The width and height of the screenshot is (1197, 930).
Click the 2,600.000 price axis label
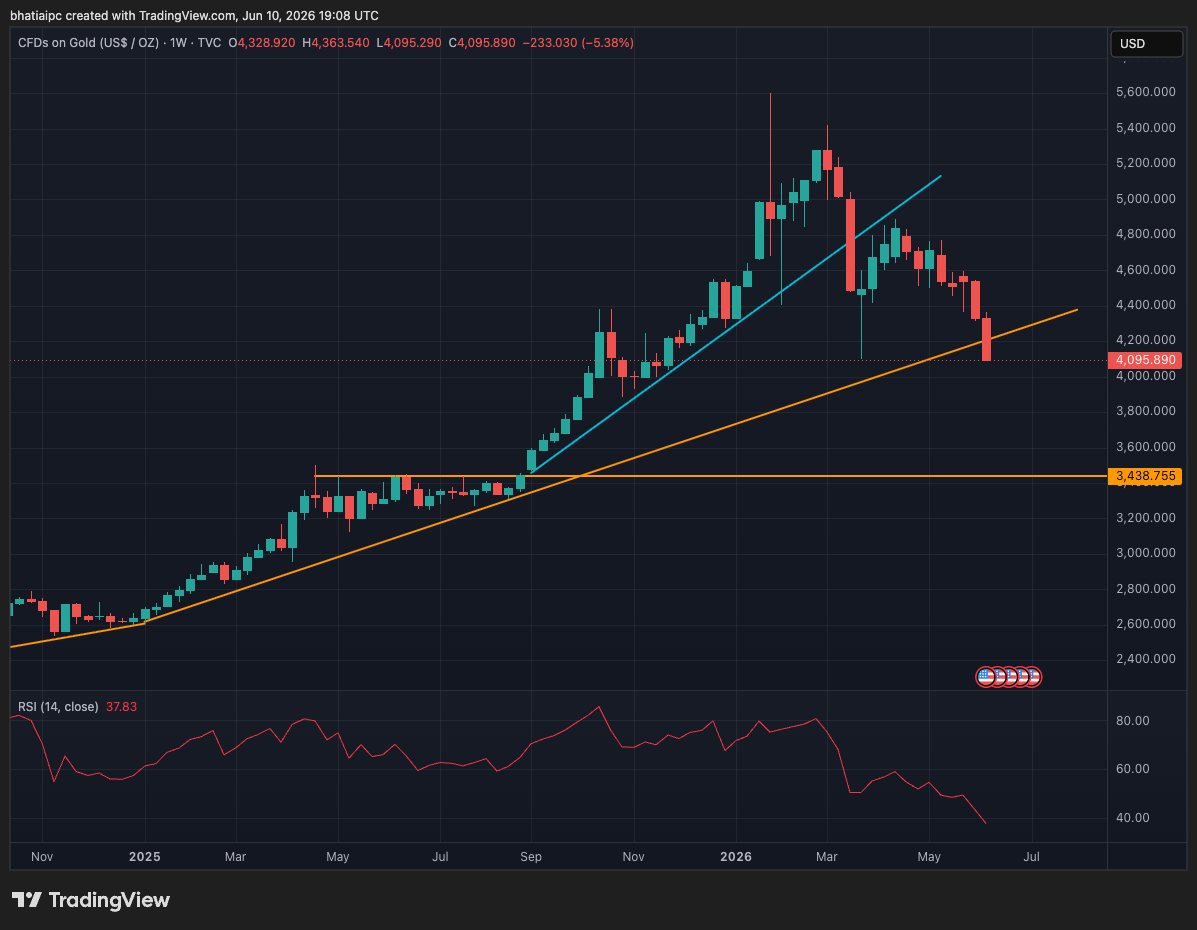(x=1145, y=624)
